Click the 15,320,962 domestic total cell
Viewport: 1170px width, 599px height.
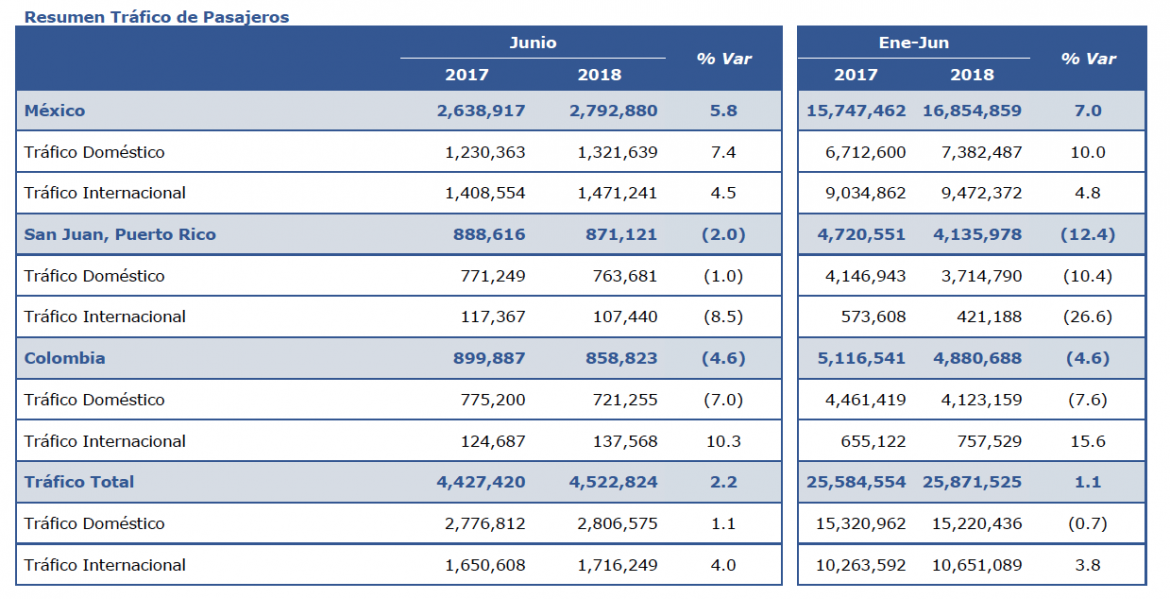click(x=860, y=524)
